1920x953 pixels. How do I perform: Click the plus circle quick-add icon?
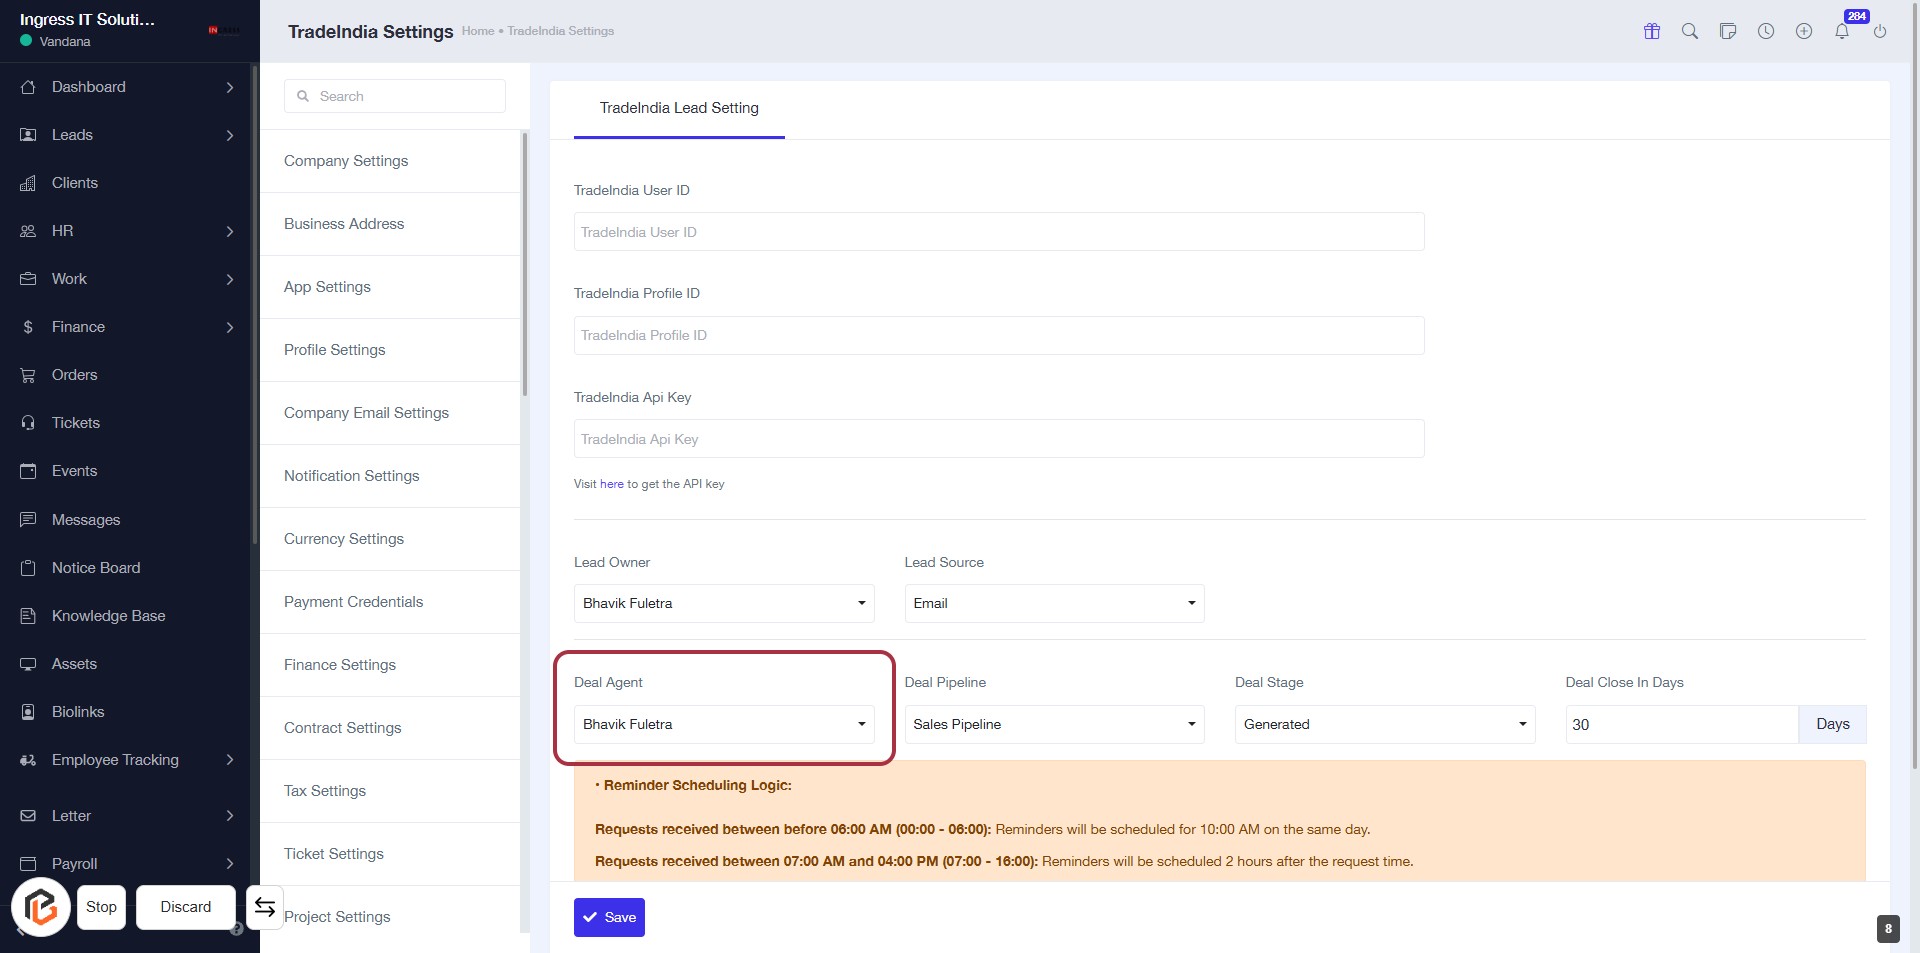click(x=1803, y=31)
